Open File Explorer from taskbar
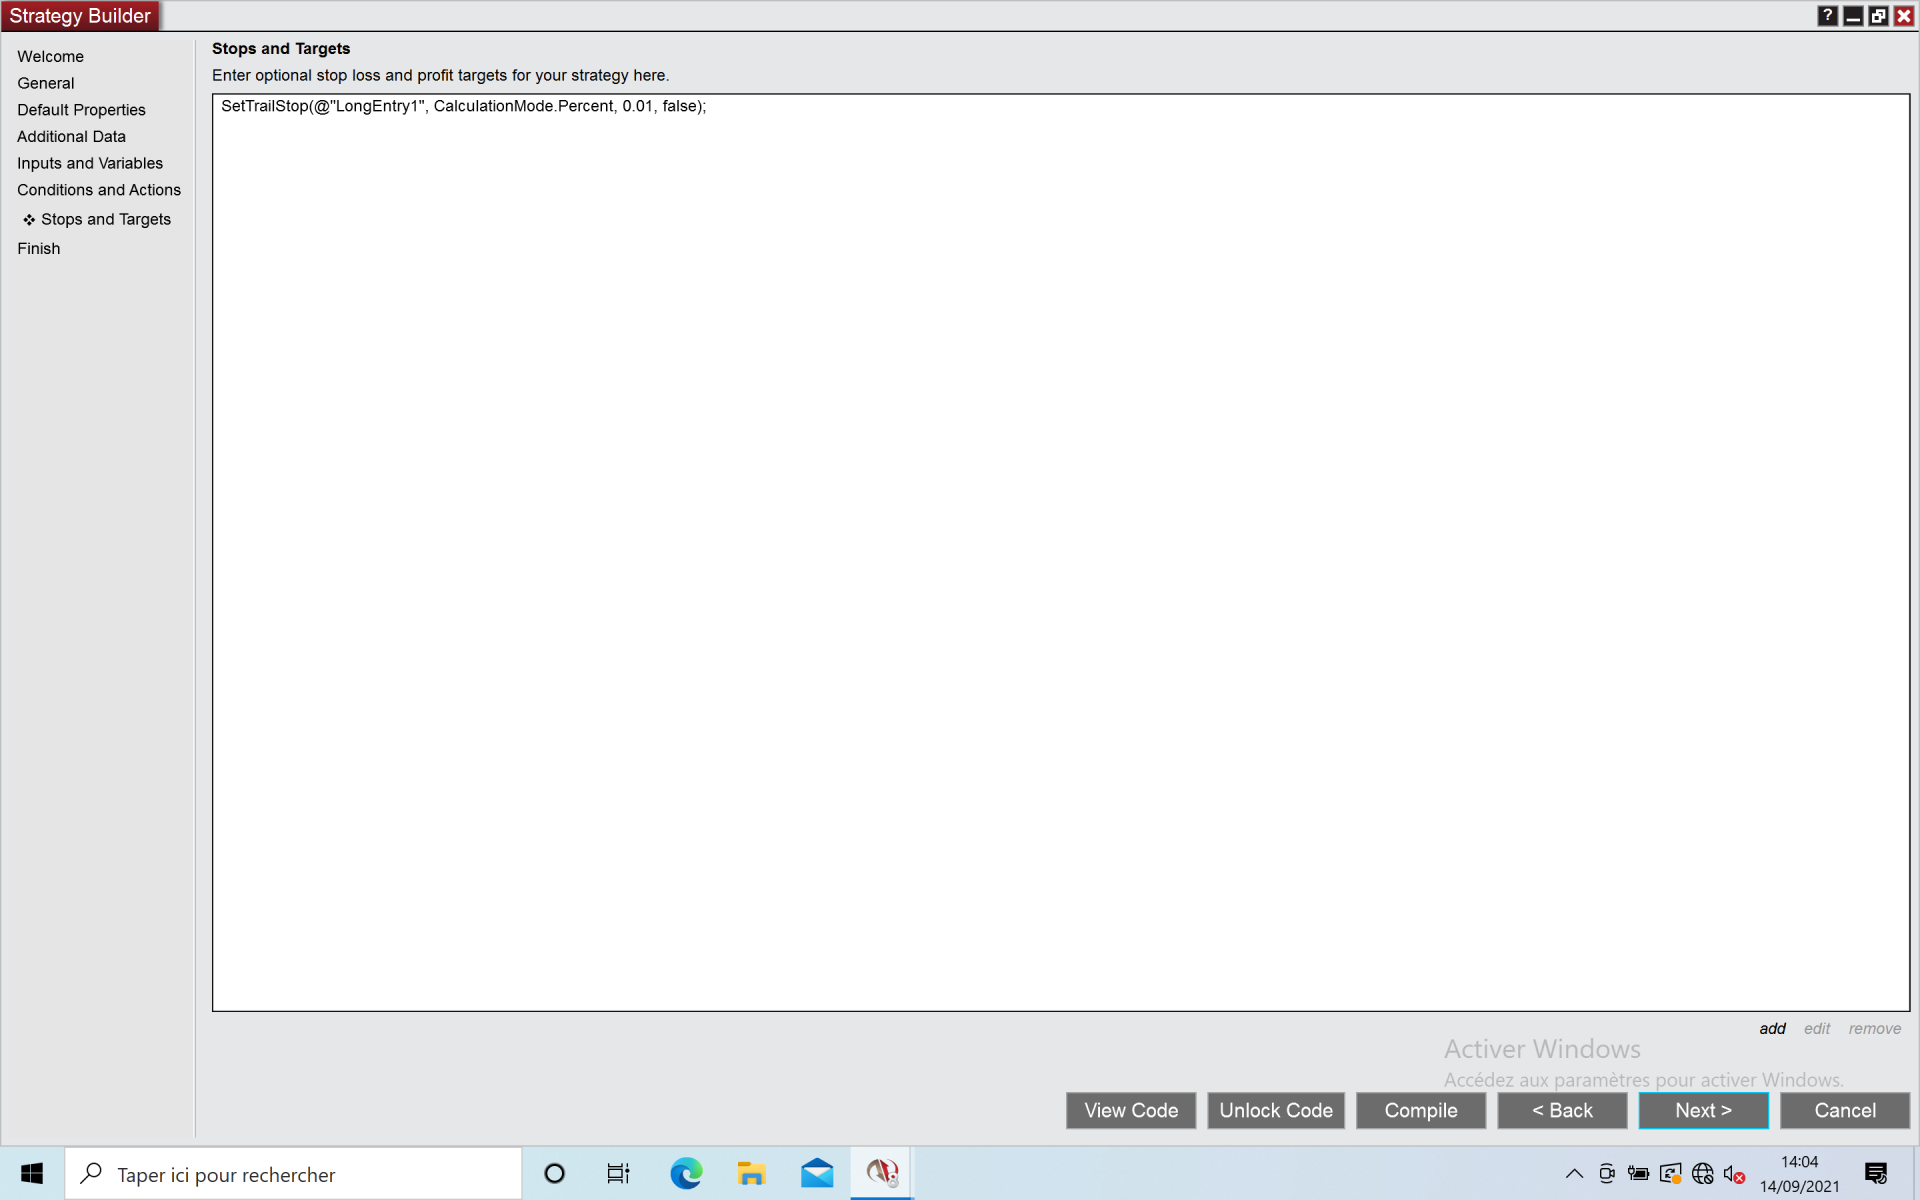Screen dimensions: 1920x1200 tap(751, 1173)
